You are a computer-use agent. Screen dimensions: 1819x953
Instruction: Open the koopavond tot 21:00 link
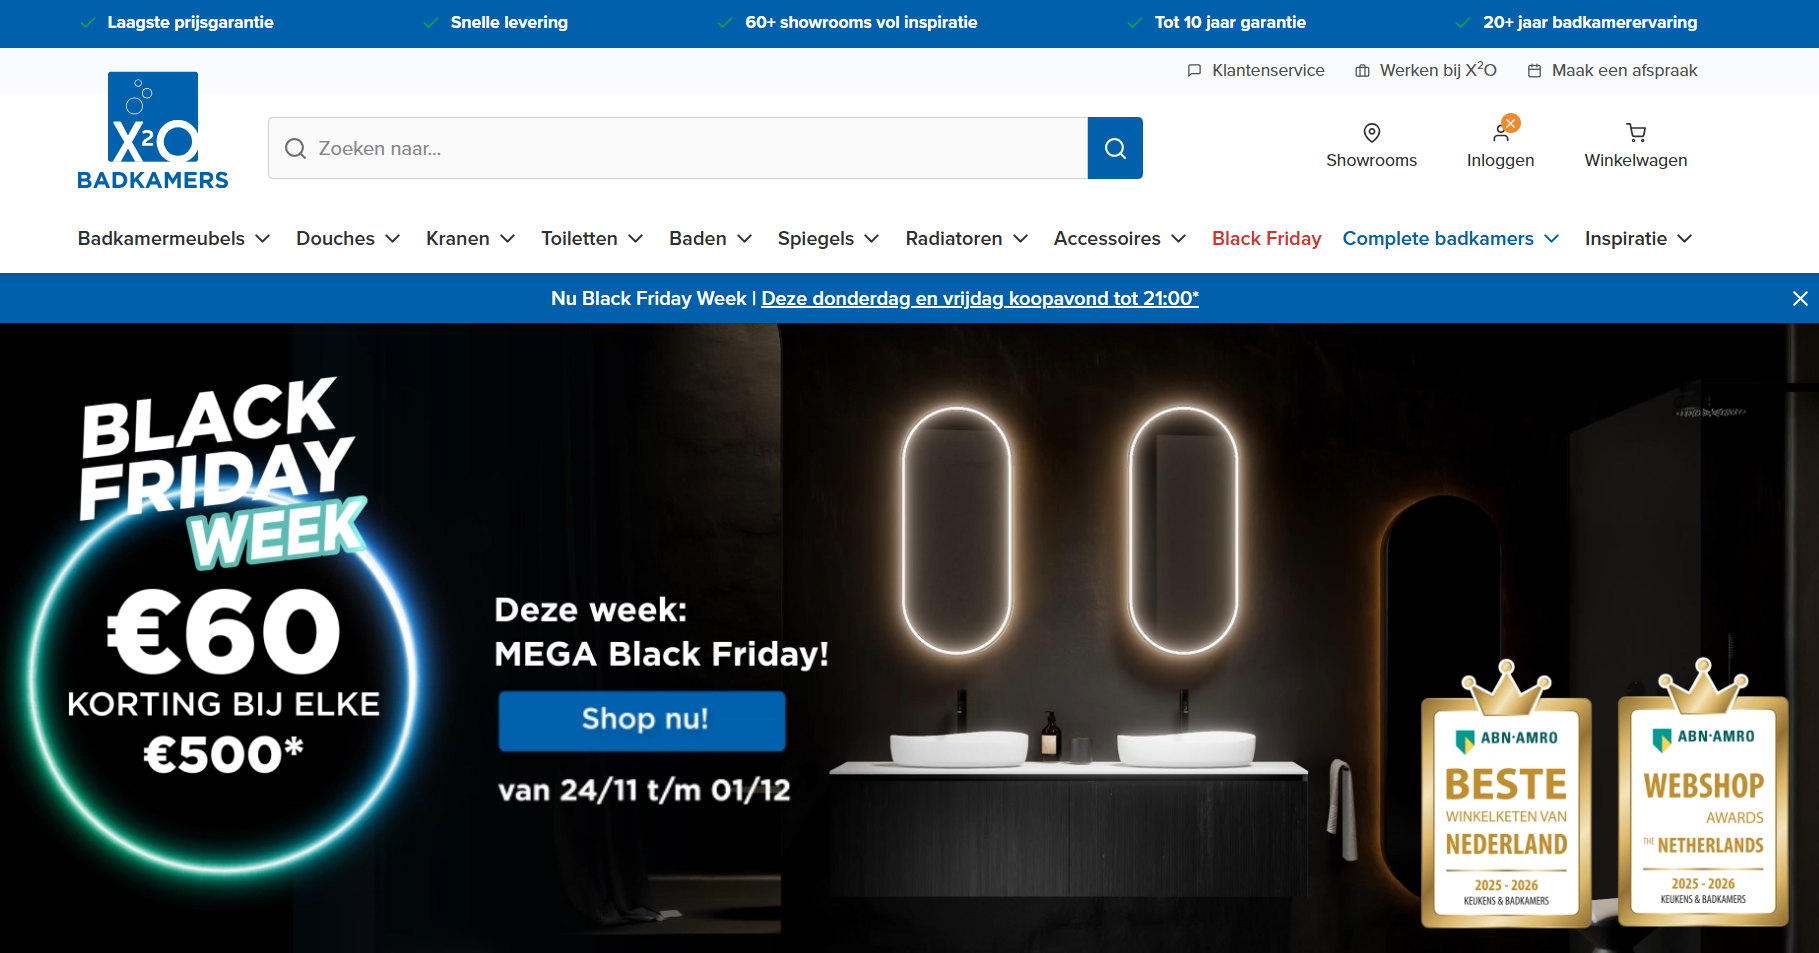(x=980, y=298)
